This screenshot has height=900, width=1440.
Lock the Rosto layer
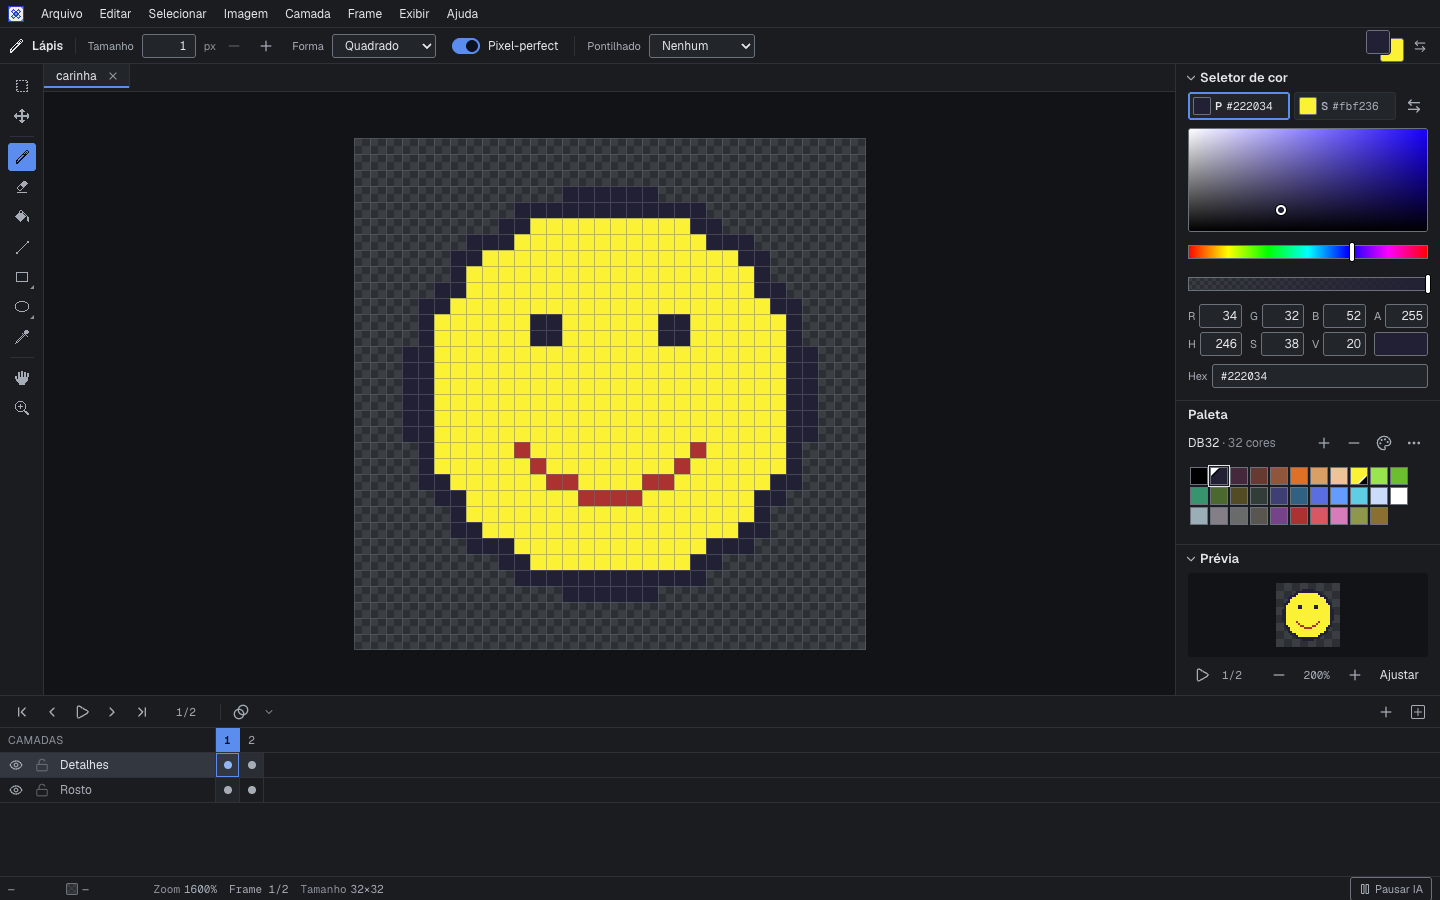42,790
